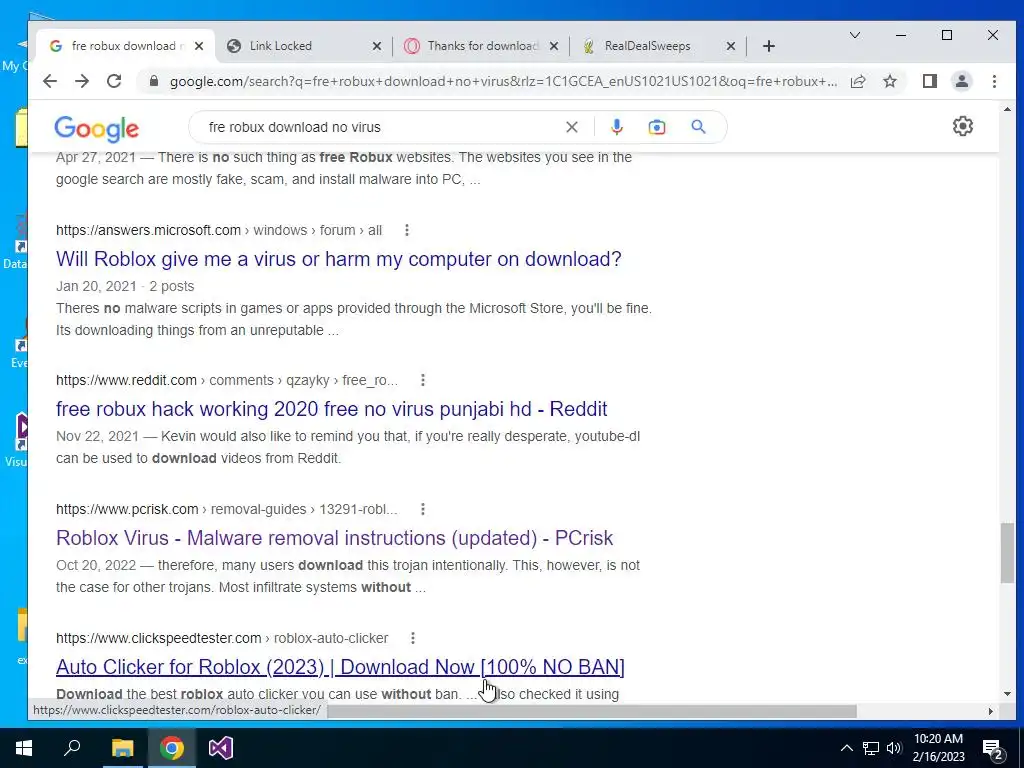Click the Chrome address bar URL
Viewport: 1024px width, 768px height.
click(x=503, y=81)
